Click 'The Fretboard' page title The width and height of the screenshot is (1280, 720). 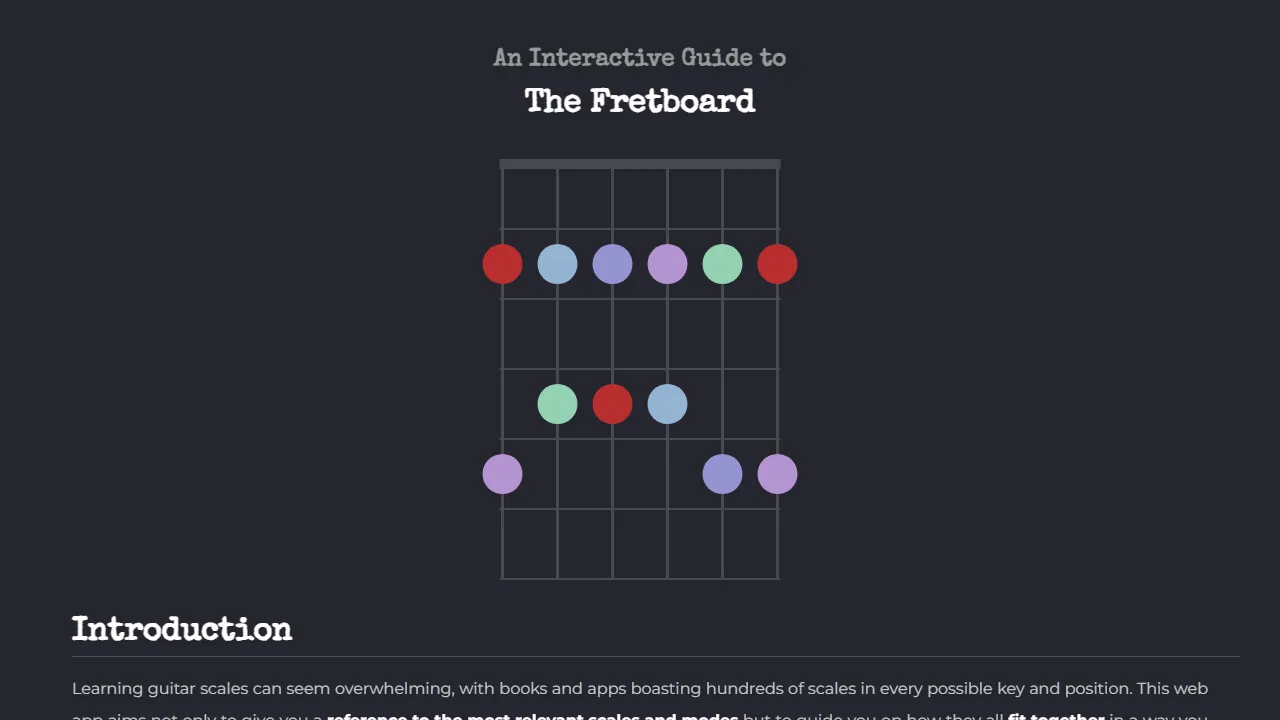(x=640, y=101)
